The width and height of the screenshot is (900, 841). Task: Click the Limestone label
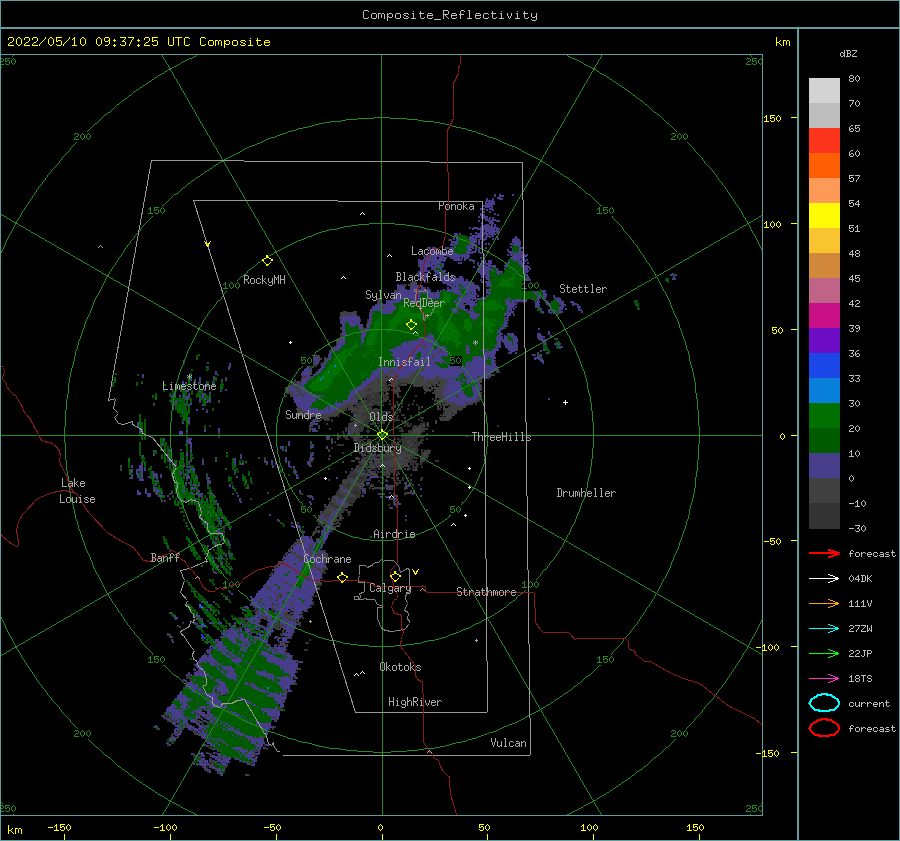[189, 386]
